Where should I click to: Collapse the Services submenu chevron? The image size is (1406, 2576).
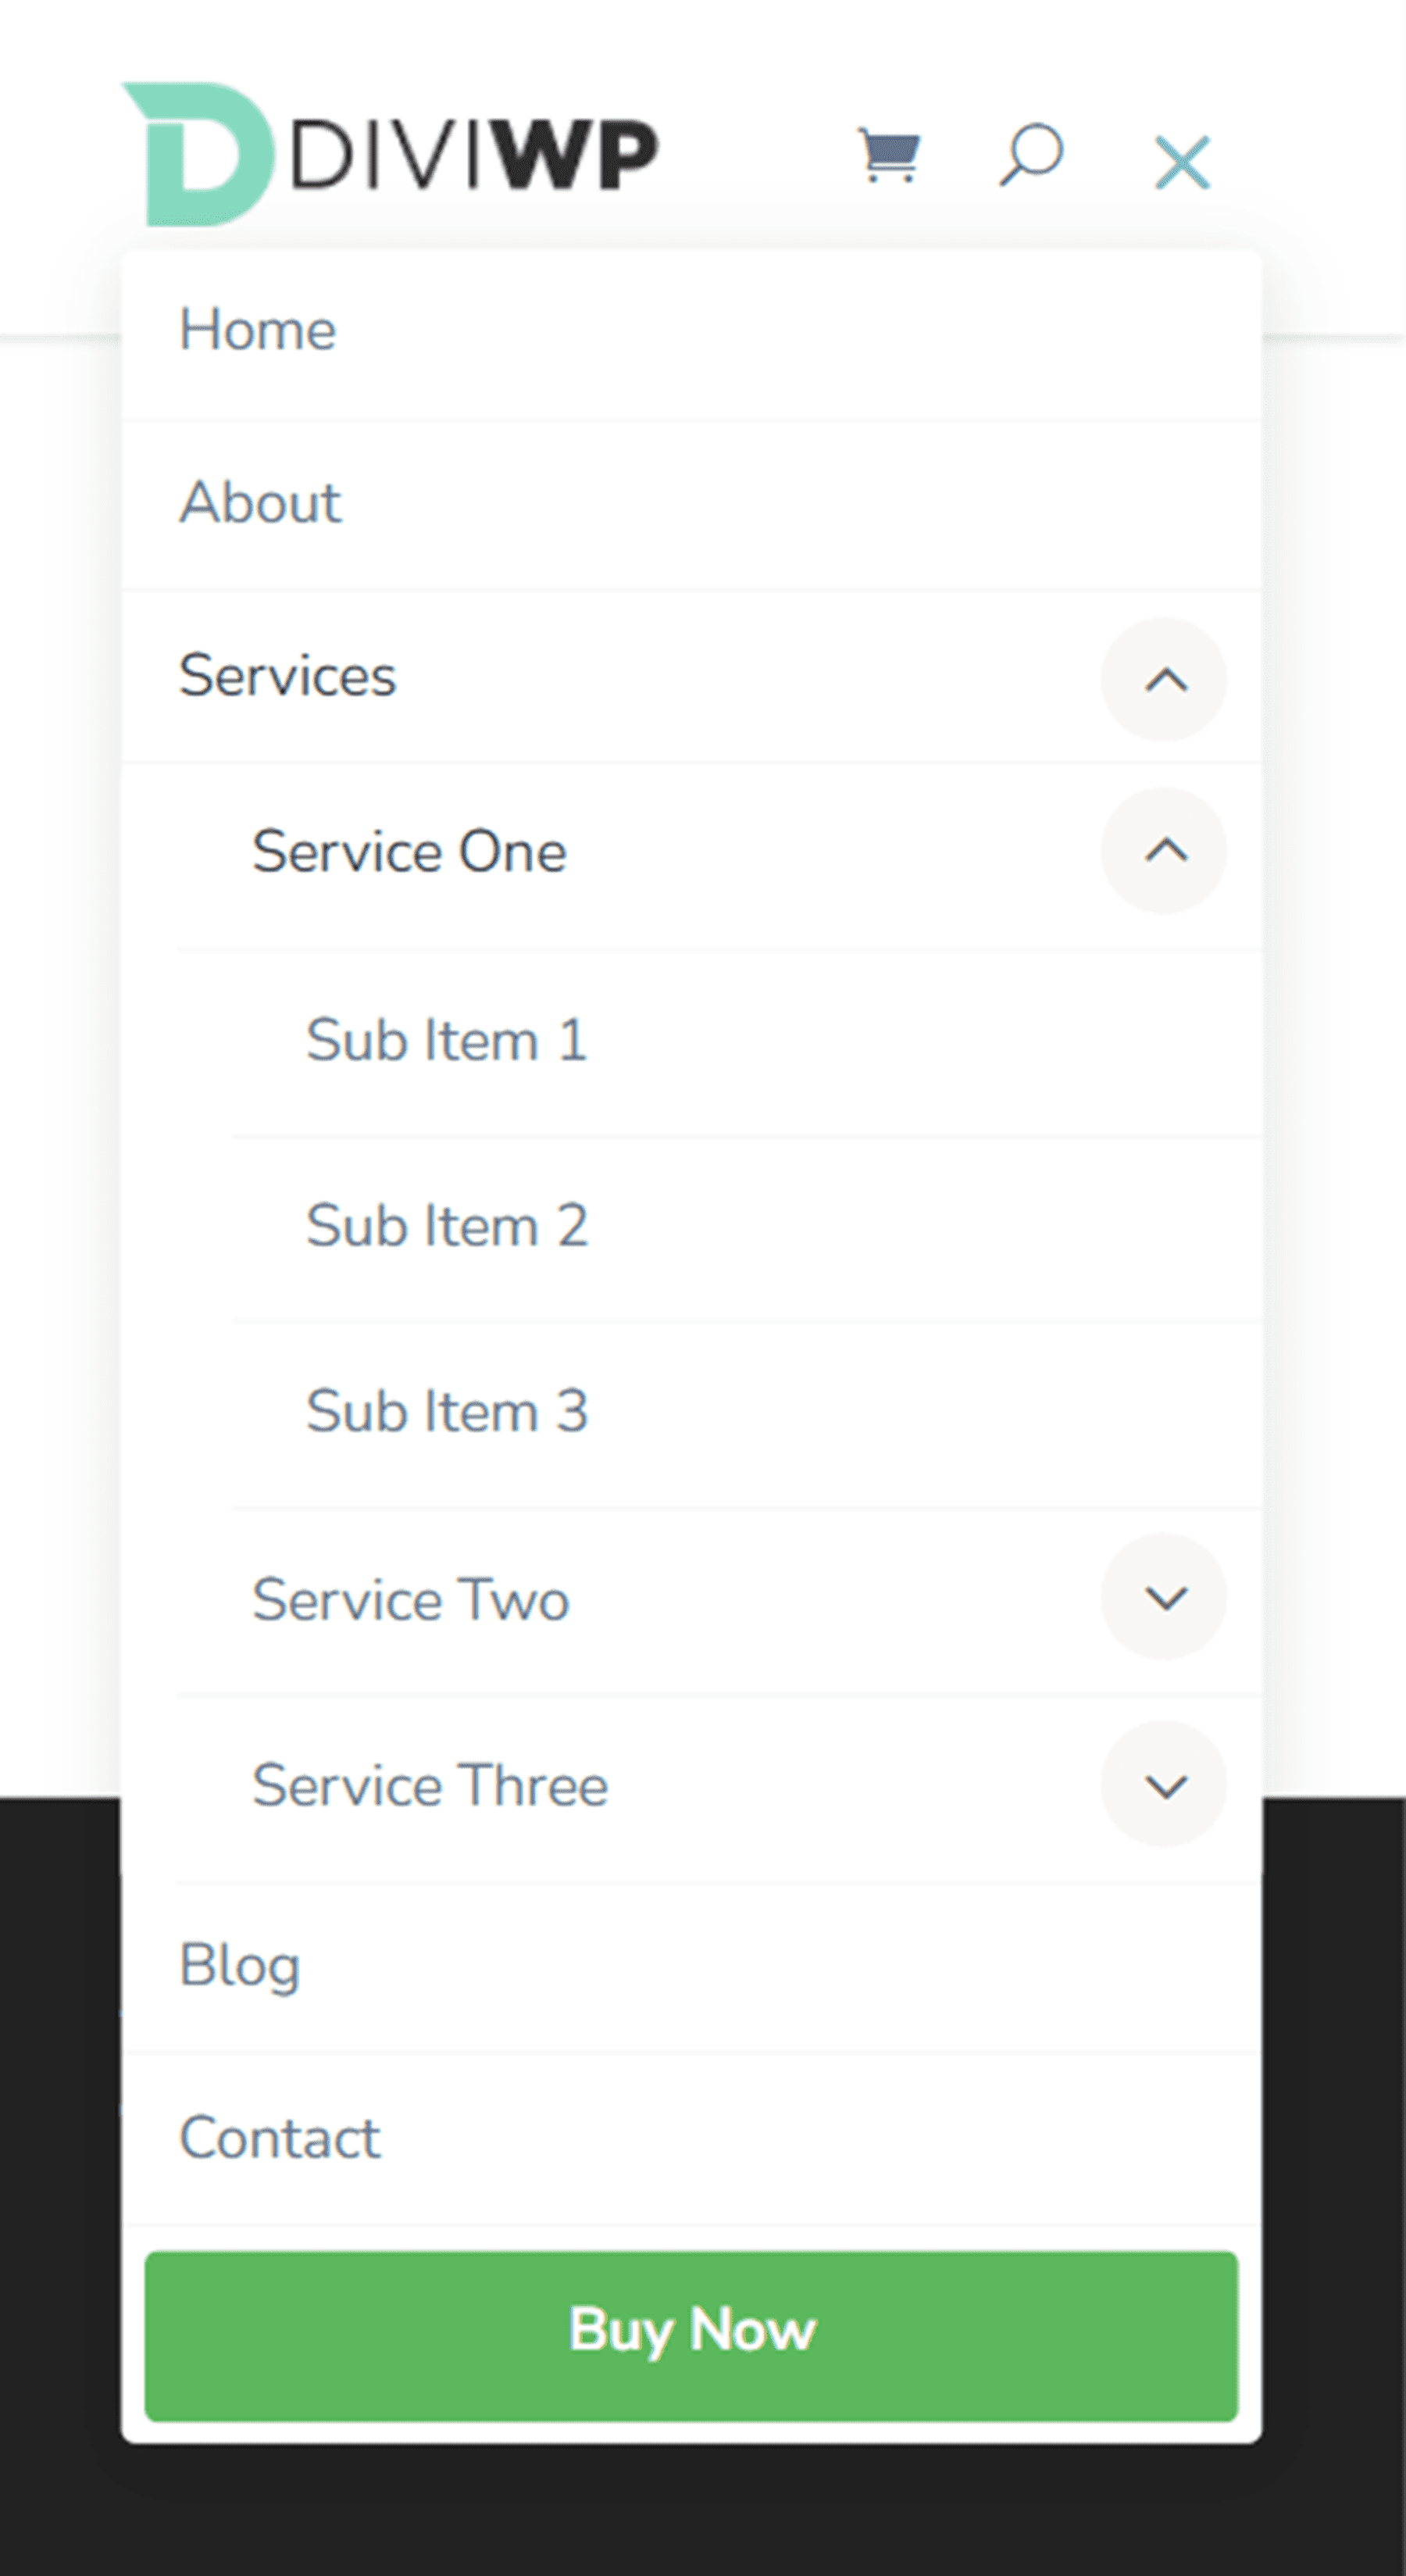[x=1164, y=680]
